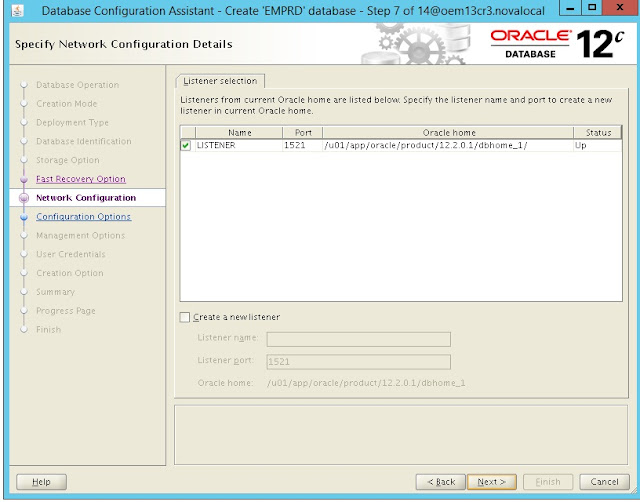Go to Fast Recovery Option step
640x502 pixels.
click(81, 179)
